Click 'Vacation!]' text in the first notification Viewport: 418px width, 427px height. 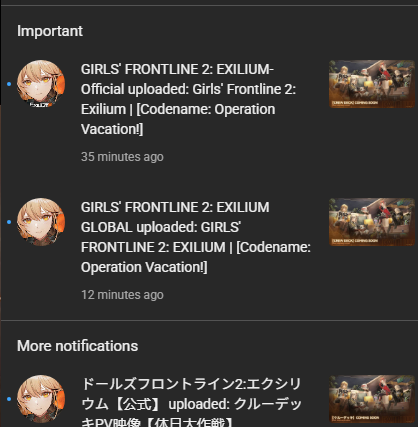pyautogui.click(x=112, y=129)
